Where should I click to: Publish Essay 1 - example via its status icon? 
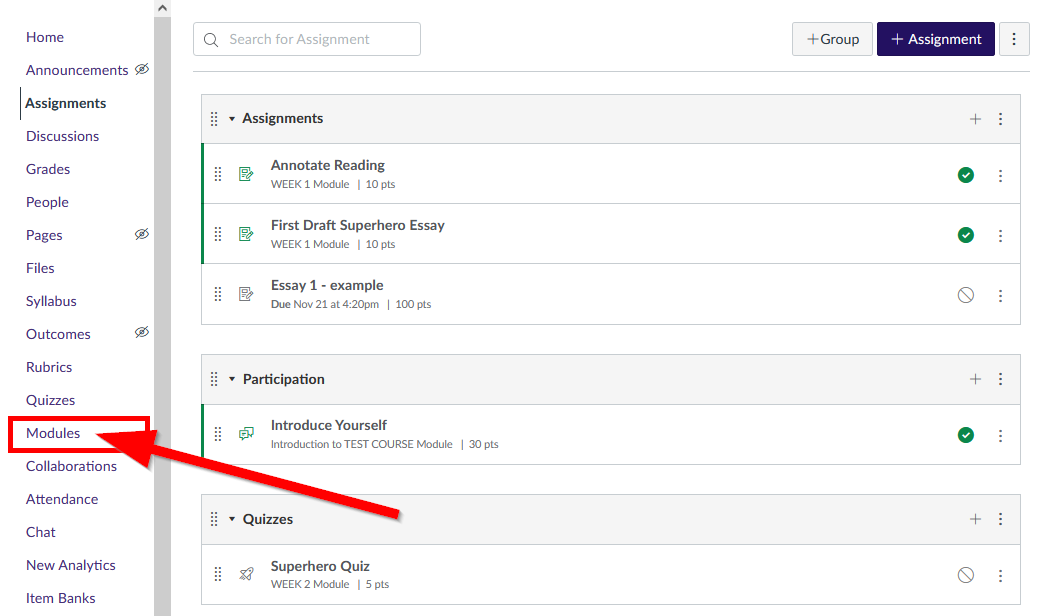(965, 294)
